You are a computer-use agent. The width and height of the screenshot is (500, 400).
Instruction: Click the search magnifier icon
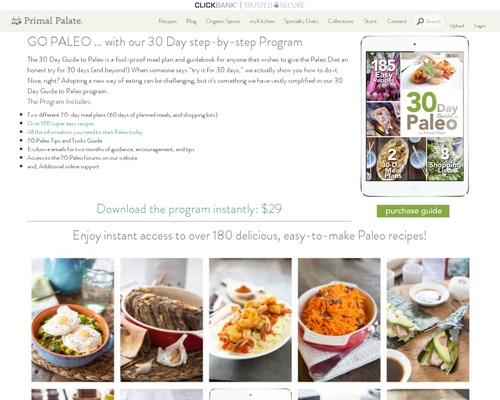420,21
